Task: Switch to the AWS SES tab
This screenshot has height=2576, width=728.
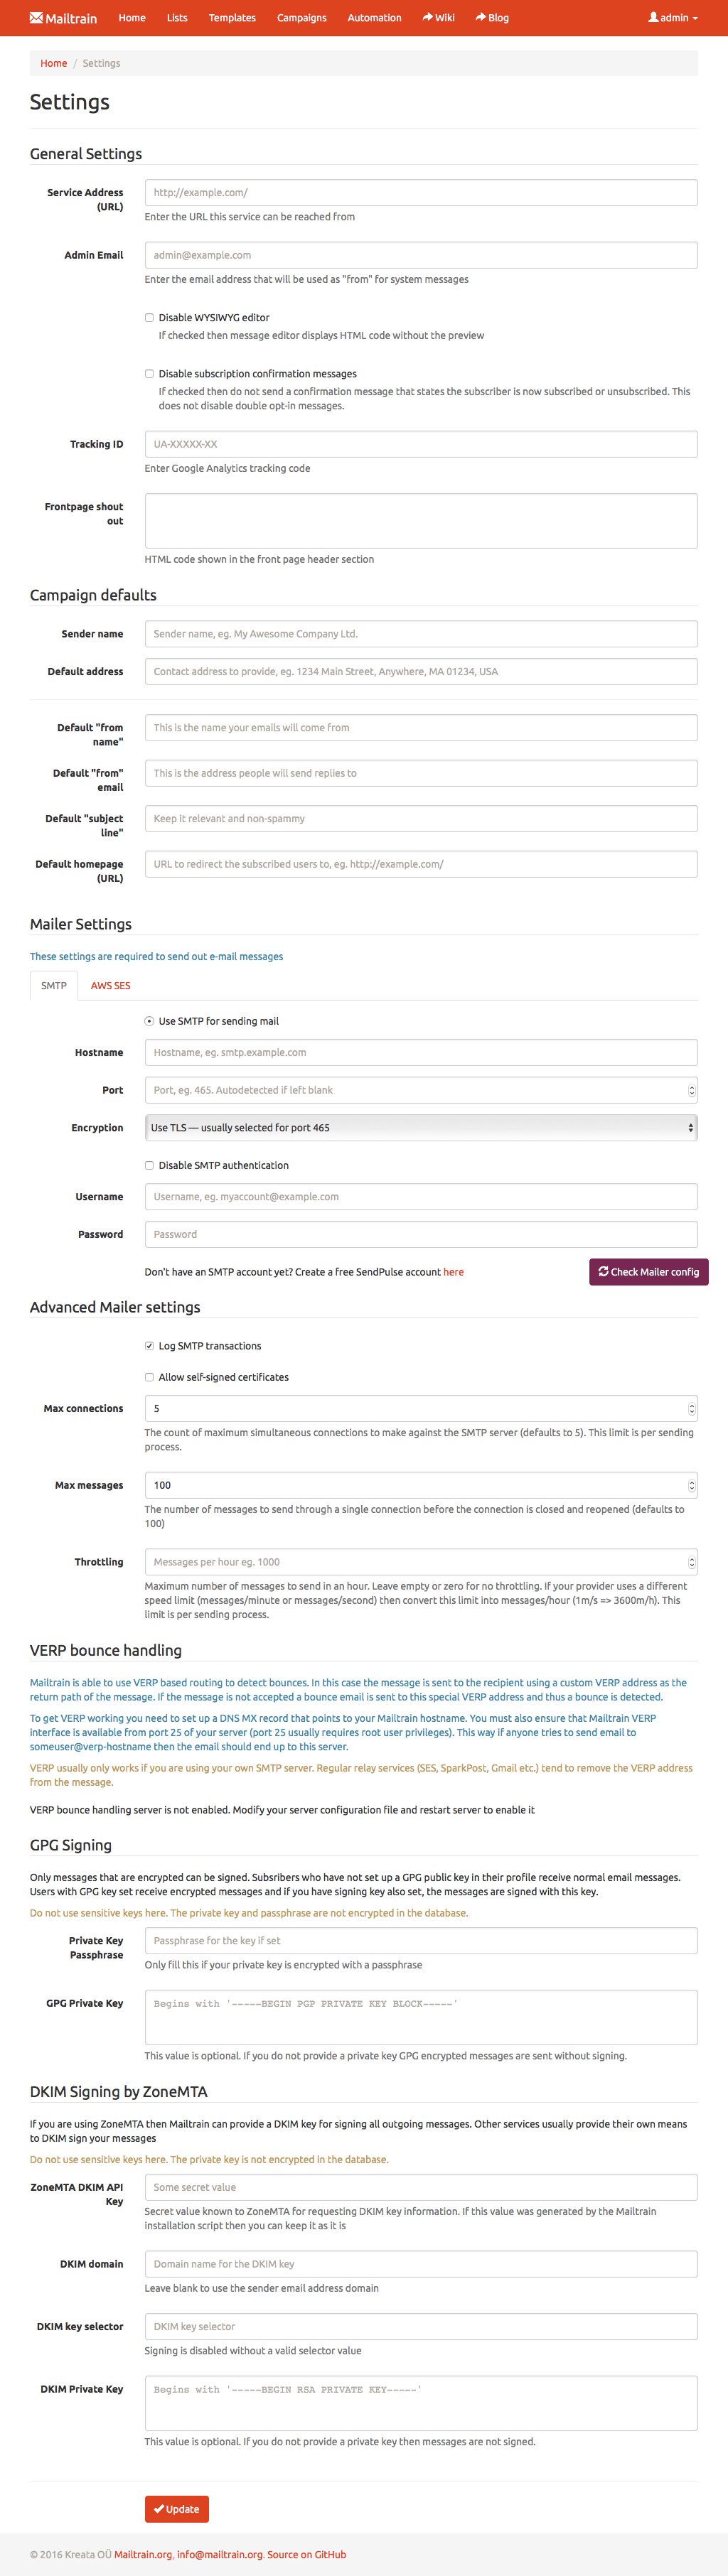Action: 110,985
